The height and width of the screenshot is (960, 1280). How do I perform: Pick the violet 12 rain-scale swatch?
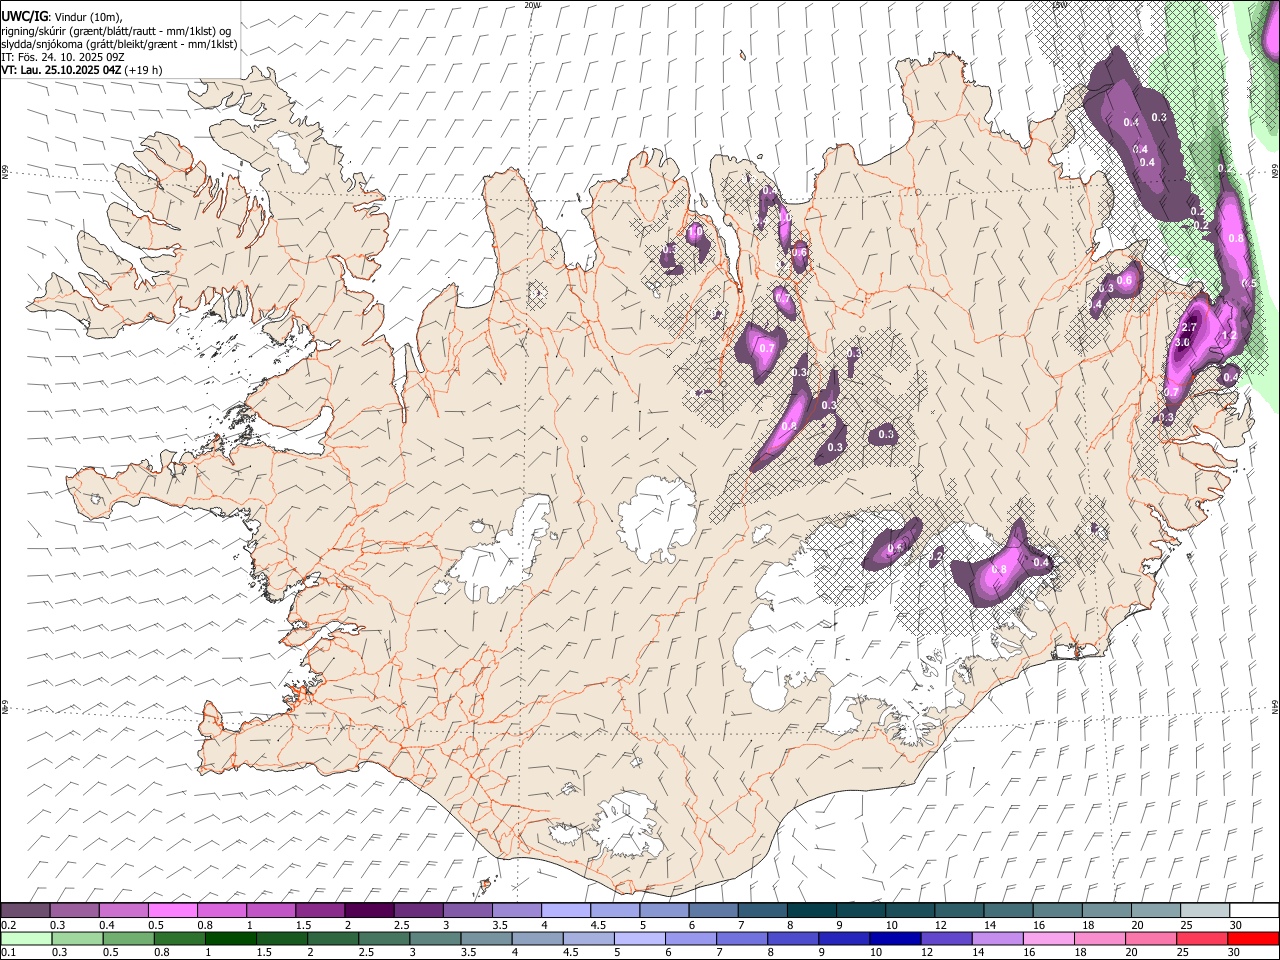coord(947,938)
